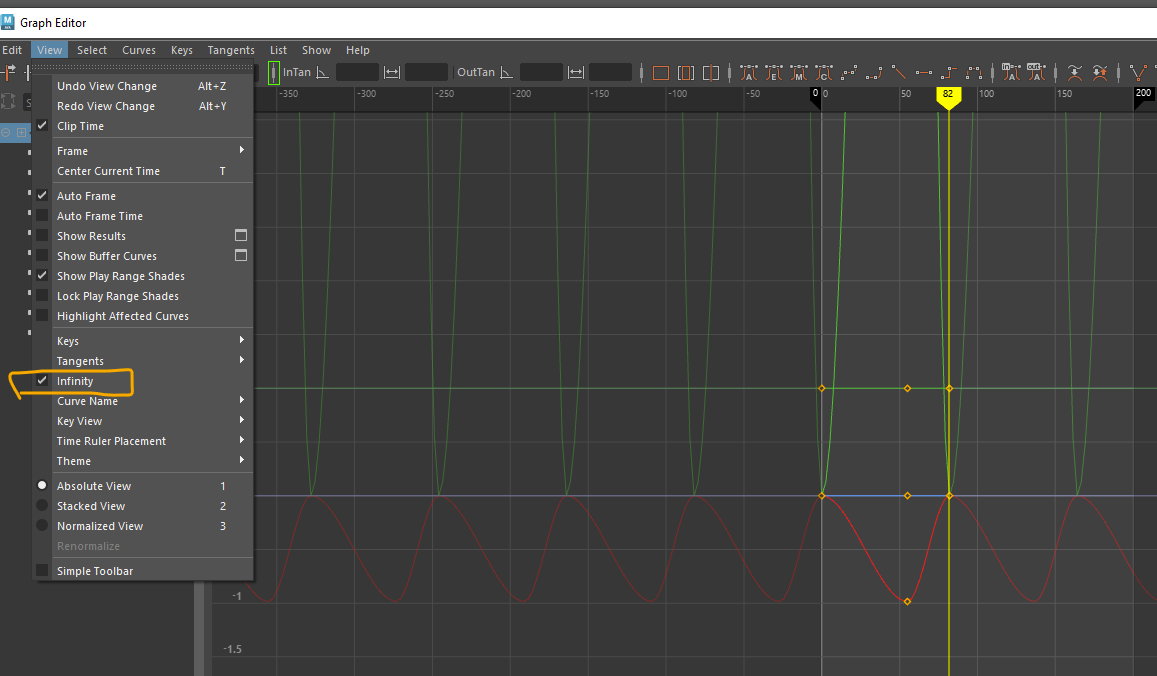Click the Buffer Curve Snapshot icon

click(x=1074, y=73)
